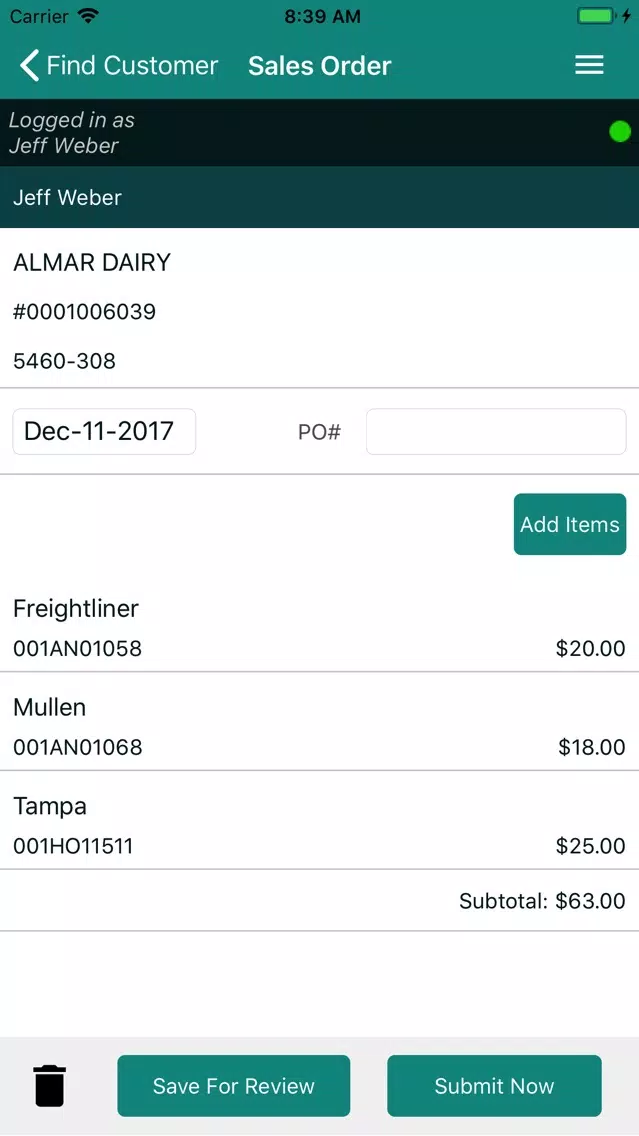
Task: Tap the $20.00 price on Freightliner
Action: [x=590, y=648]
